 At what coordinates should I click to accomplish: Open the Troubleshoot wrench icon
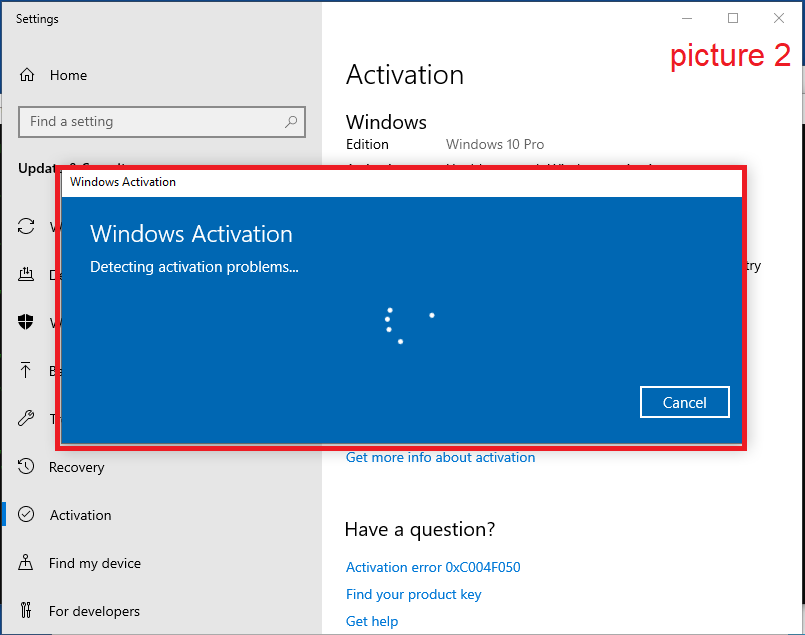tap(26, 418)
